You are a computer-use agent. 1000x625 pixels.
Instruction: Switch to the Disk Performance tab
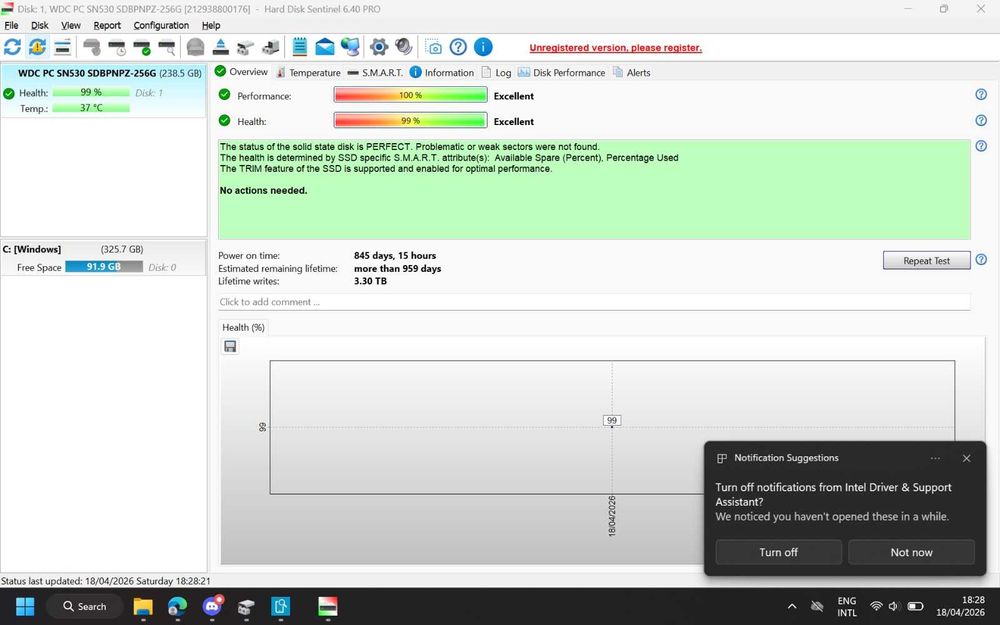pyautogui.click(x=561, y=73)
